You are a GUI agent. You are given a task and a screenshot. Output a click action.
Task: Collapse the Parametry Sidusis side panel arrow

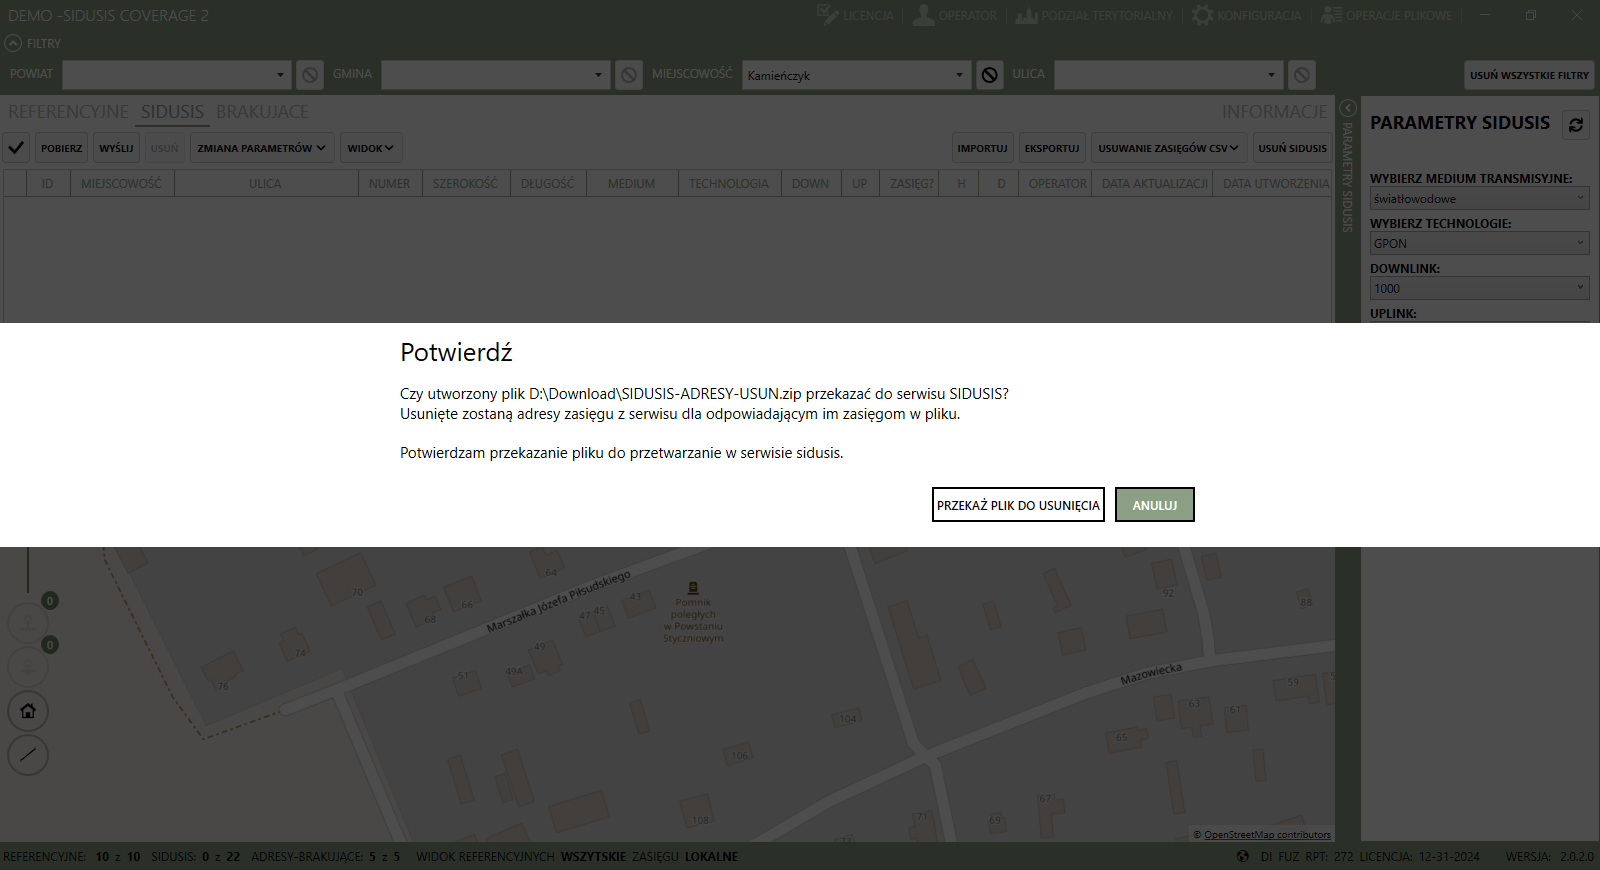(1347, 108)
